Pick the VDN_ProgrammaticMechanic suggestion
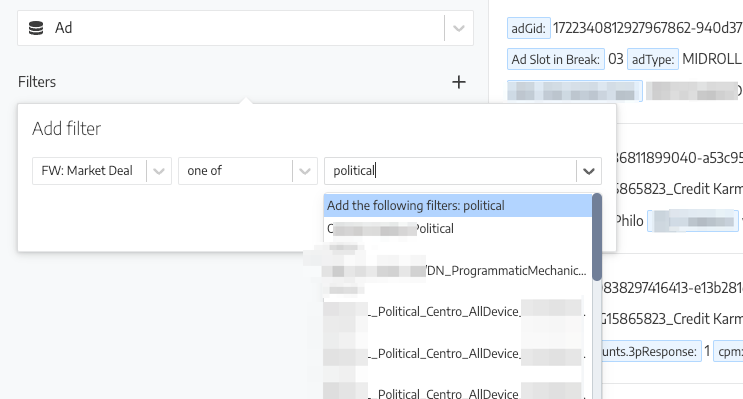The width and height of the screenshot is (743, 399). (x=458, y=271)
